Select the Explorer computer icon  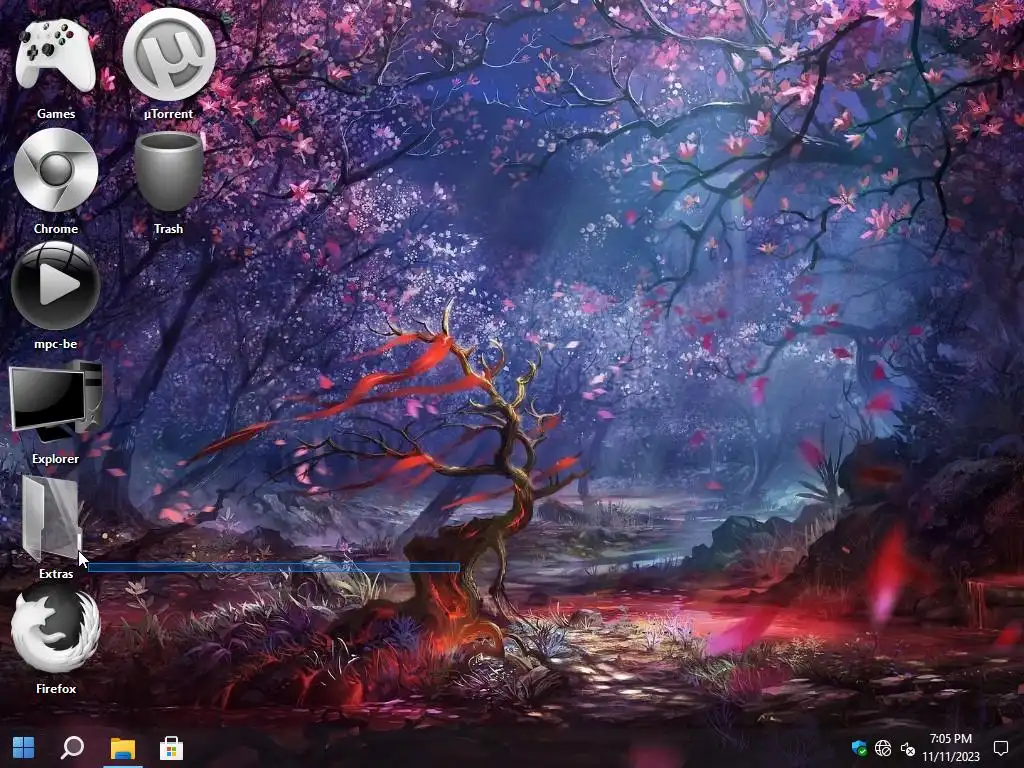coord(56,401)
